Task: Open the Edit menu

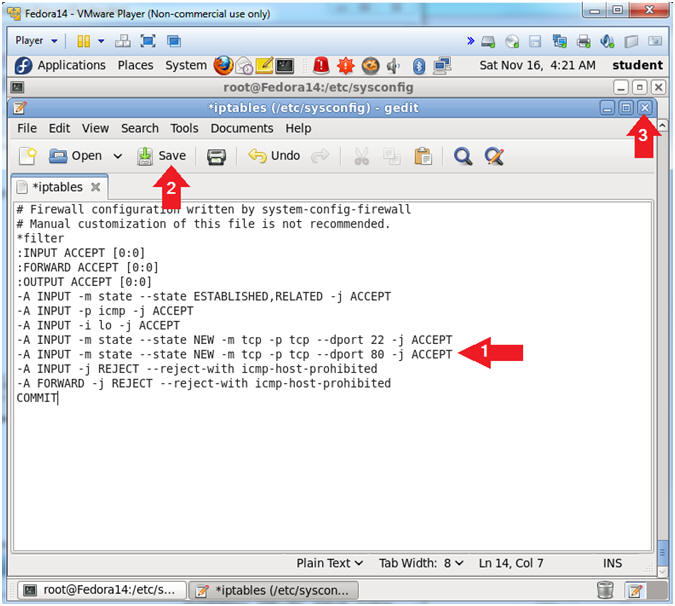Action: point(59,128)
